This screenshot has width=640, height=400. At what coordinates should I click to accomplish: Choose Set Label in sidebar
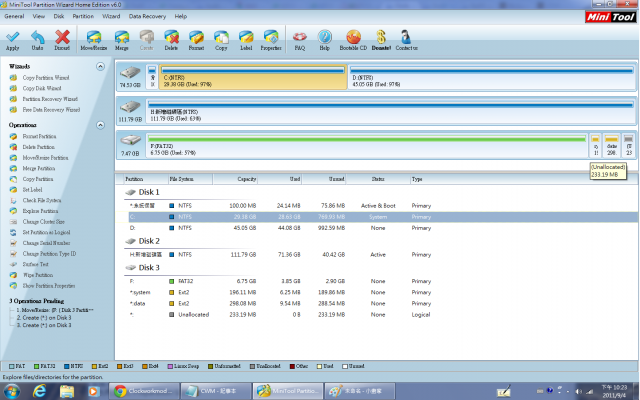(x=32, y=189)
